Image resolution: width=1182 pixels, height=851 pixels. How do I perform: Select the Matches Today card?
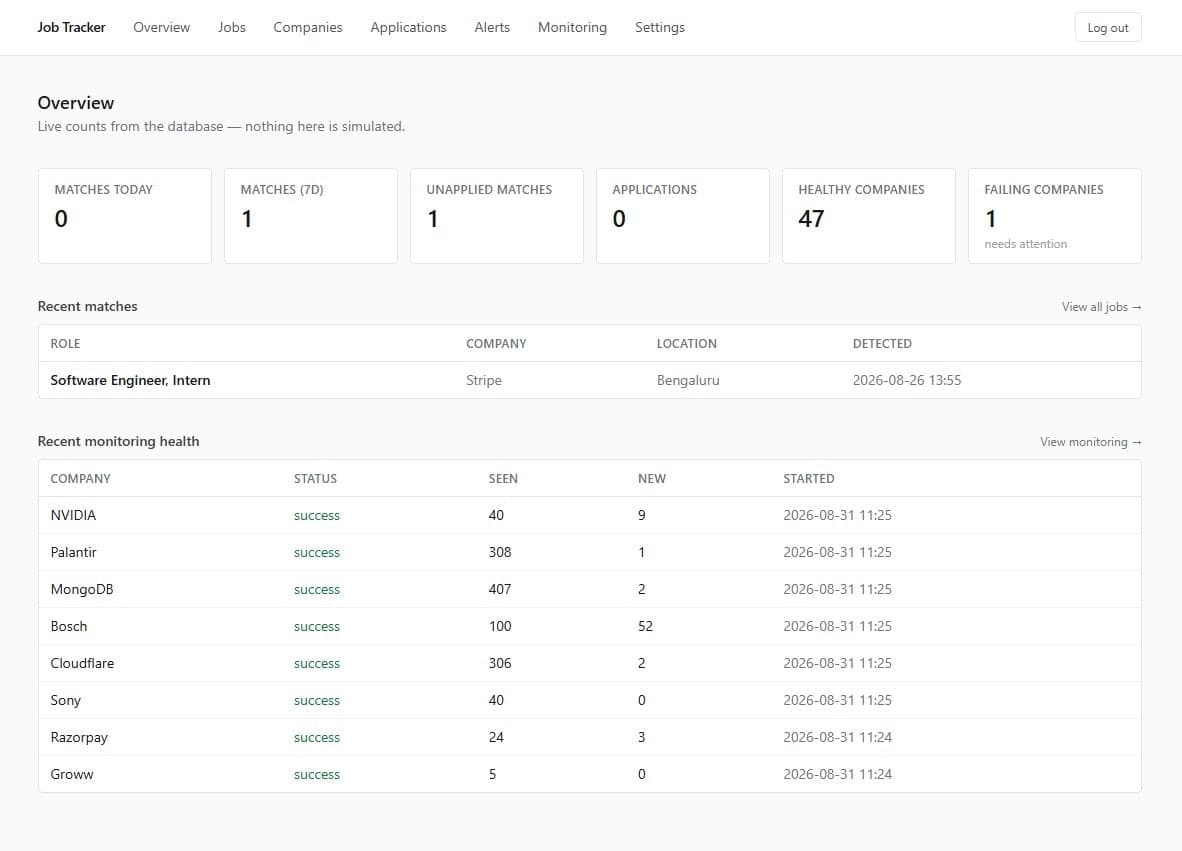tap(124, 216)
